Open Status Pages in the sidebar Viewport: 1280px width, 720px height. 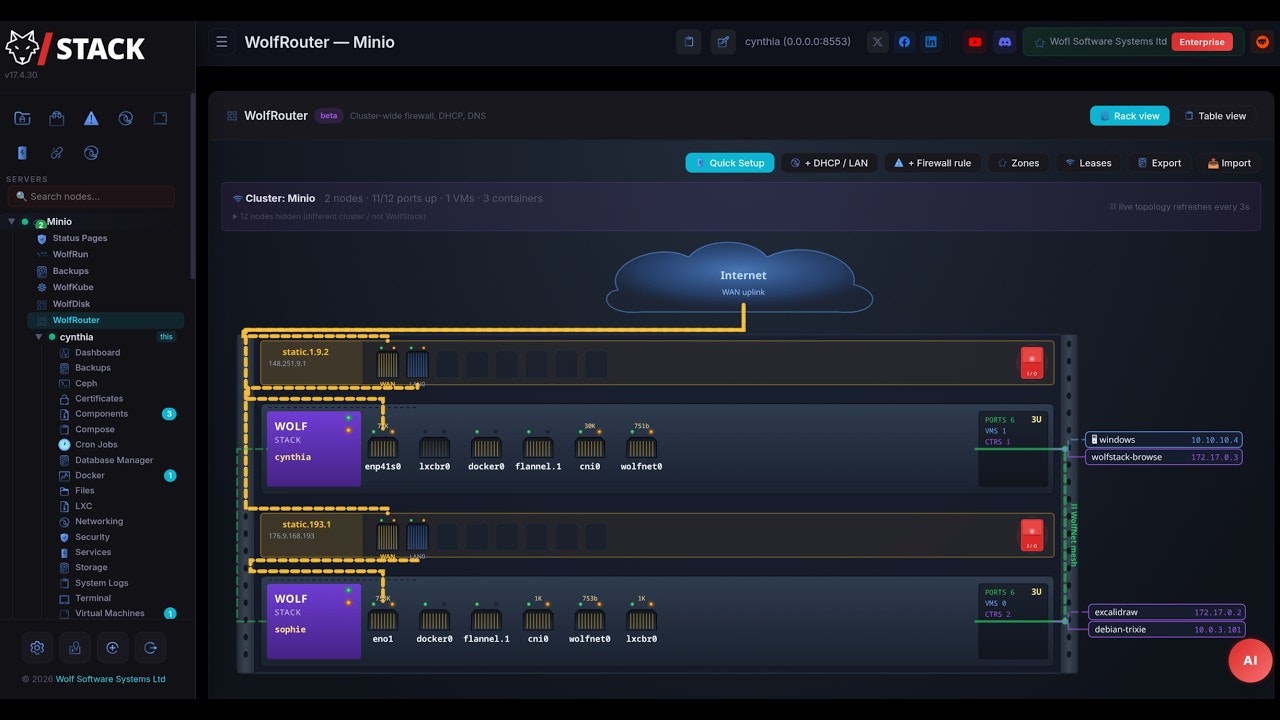79,238
